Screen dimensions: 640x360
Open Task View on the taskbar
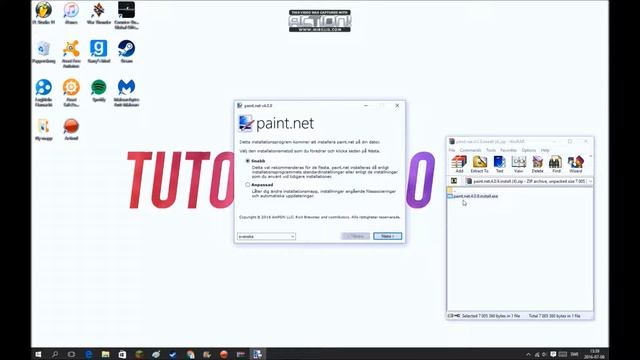point(71,354)
